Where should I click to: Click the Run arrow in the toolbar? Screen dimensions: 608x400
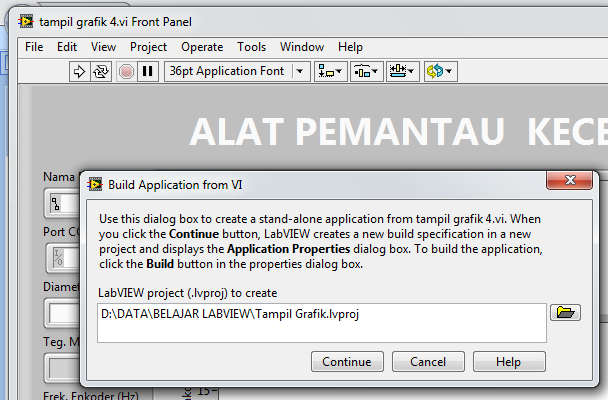79,71
